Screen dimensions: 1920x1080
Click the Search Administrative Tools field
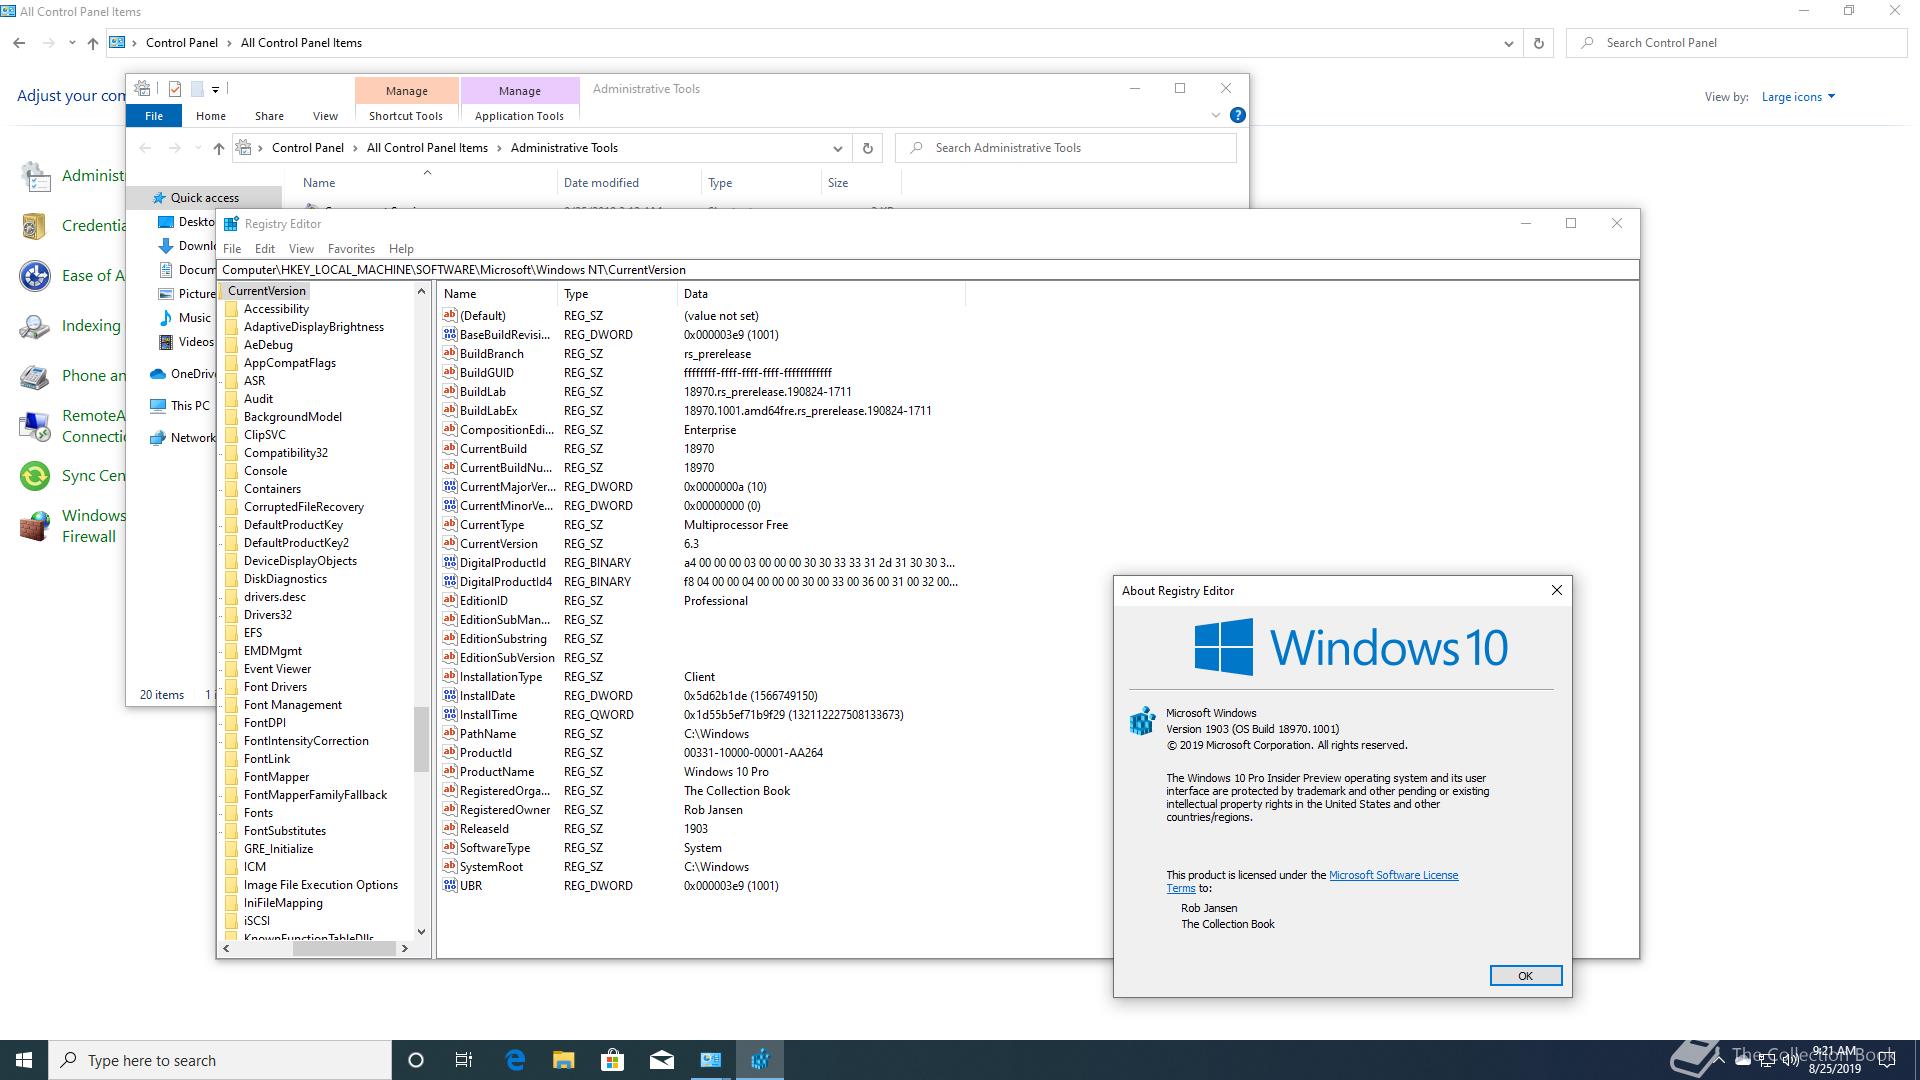tap(1066, 148)
